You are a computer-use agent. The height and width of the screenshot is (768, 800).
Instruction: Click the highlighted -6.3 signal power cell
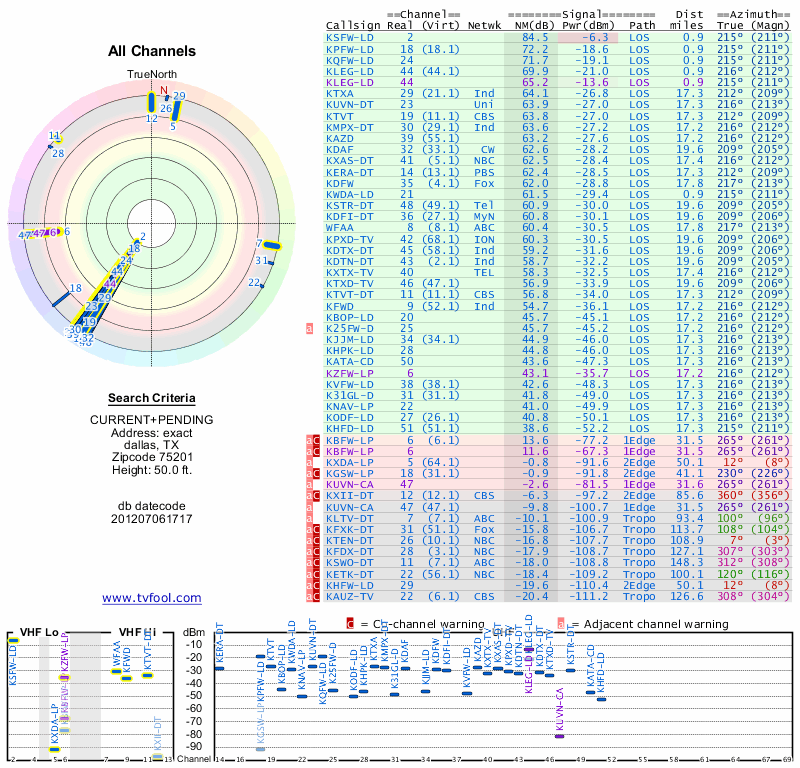pyautogui.click(x=587, y=37)
